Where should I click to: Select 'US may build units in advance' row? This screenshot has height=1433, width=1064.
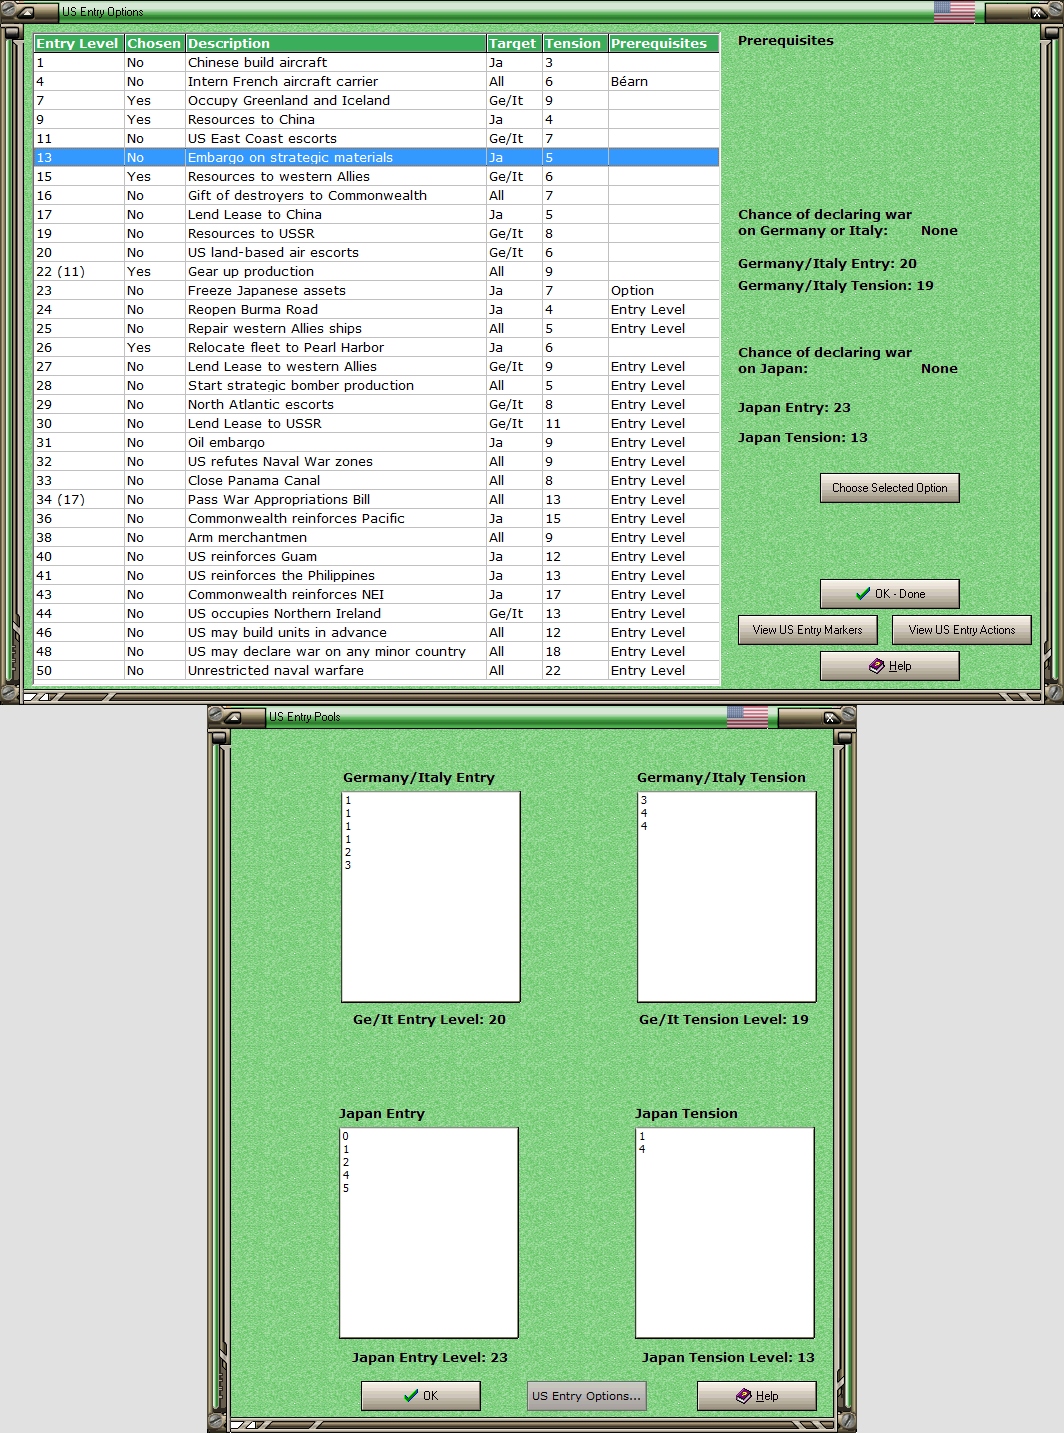click(376, 632)
